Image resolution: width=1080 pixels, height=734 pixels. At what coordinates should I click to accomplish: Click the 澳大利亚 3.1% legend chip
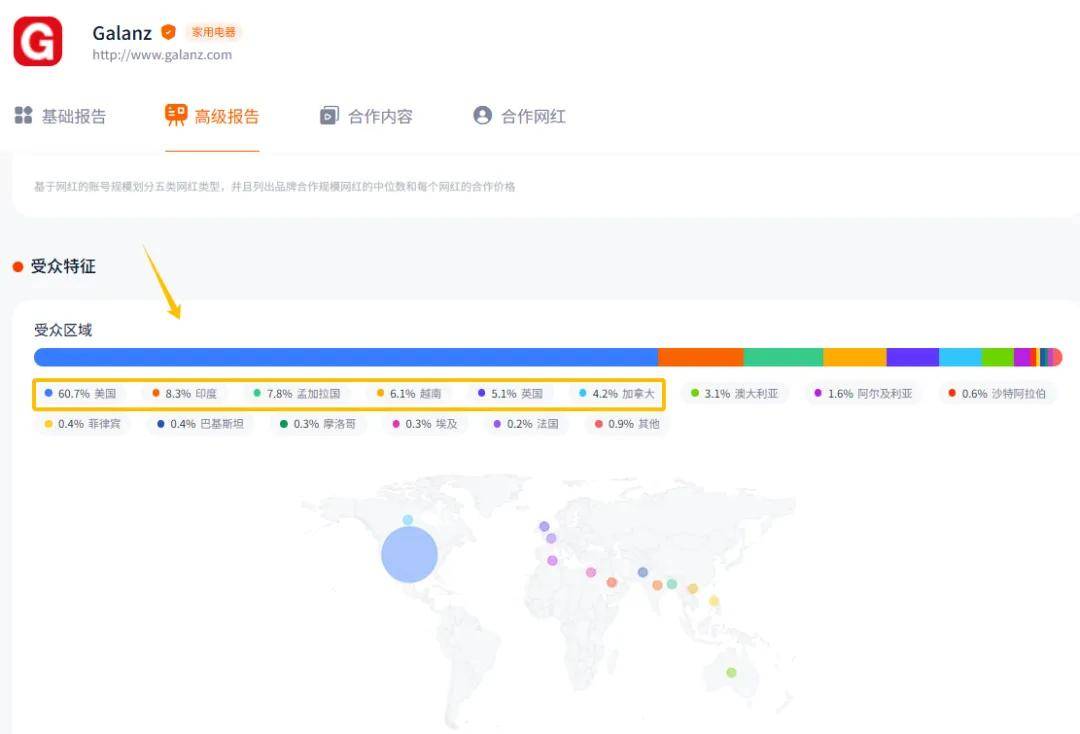pyautogui.click(x=735, y=394)
